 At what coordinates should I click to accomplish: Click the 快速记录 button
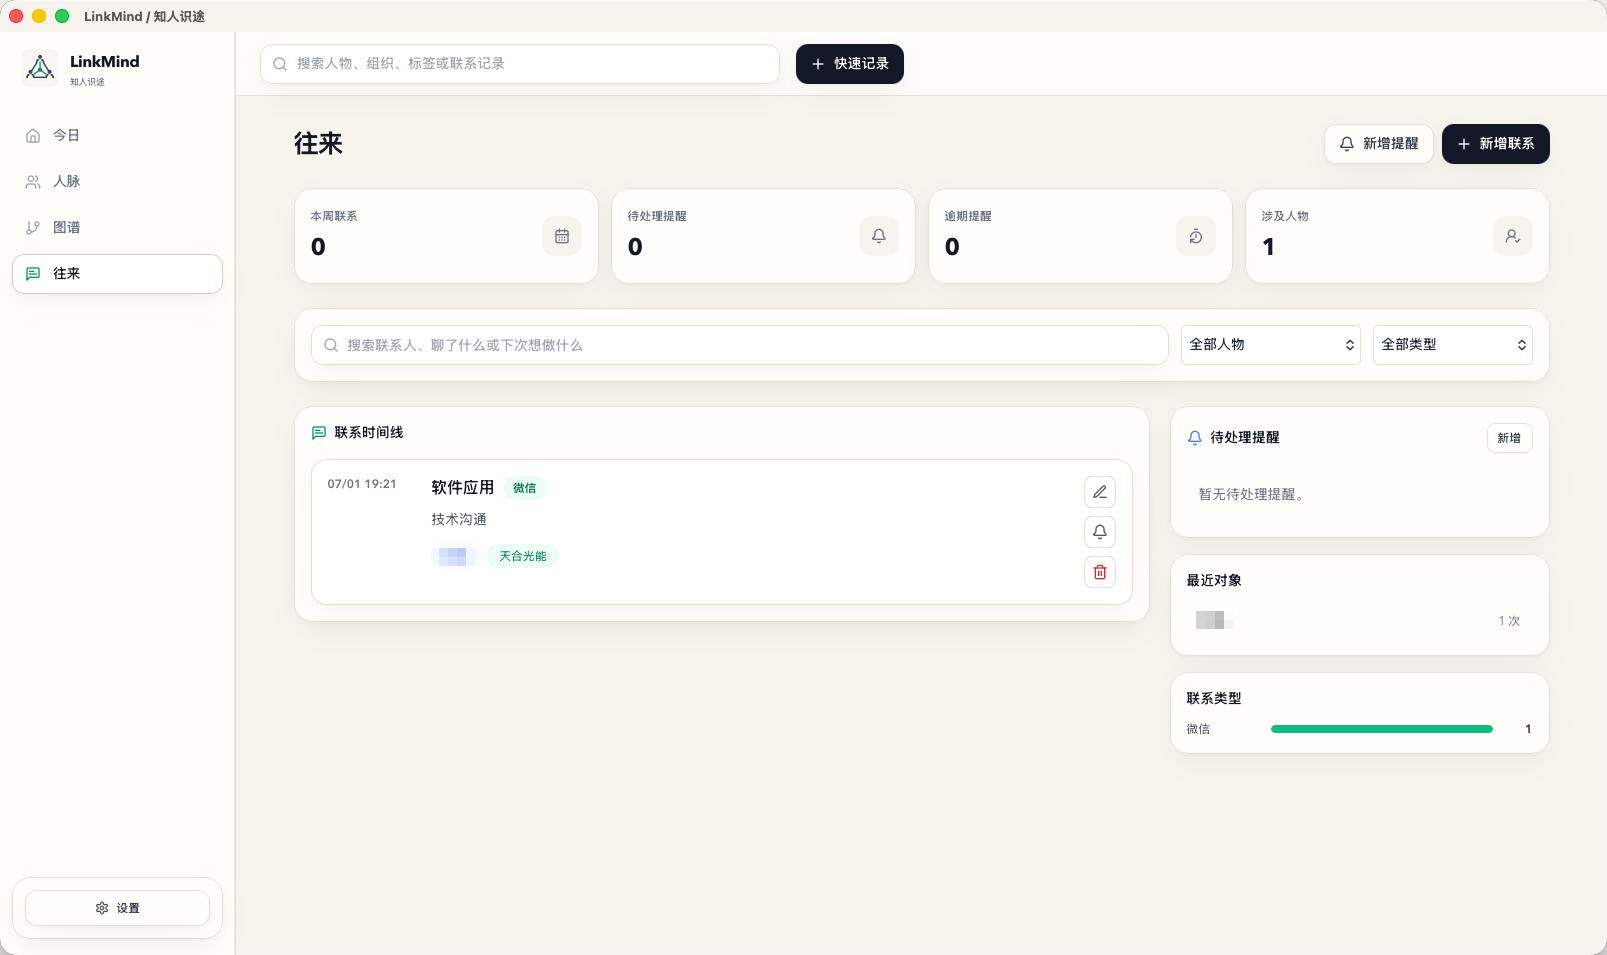pos(850,64)
